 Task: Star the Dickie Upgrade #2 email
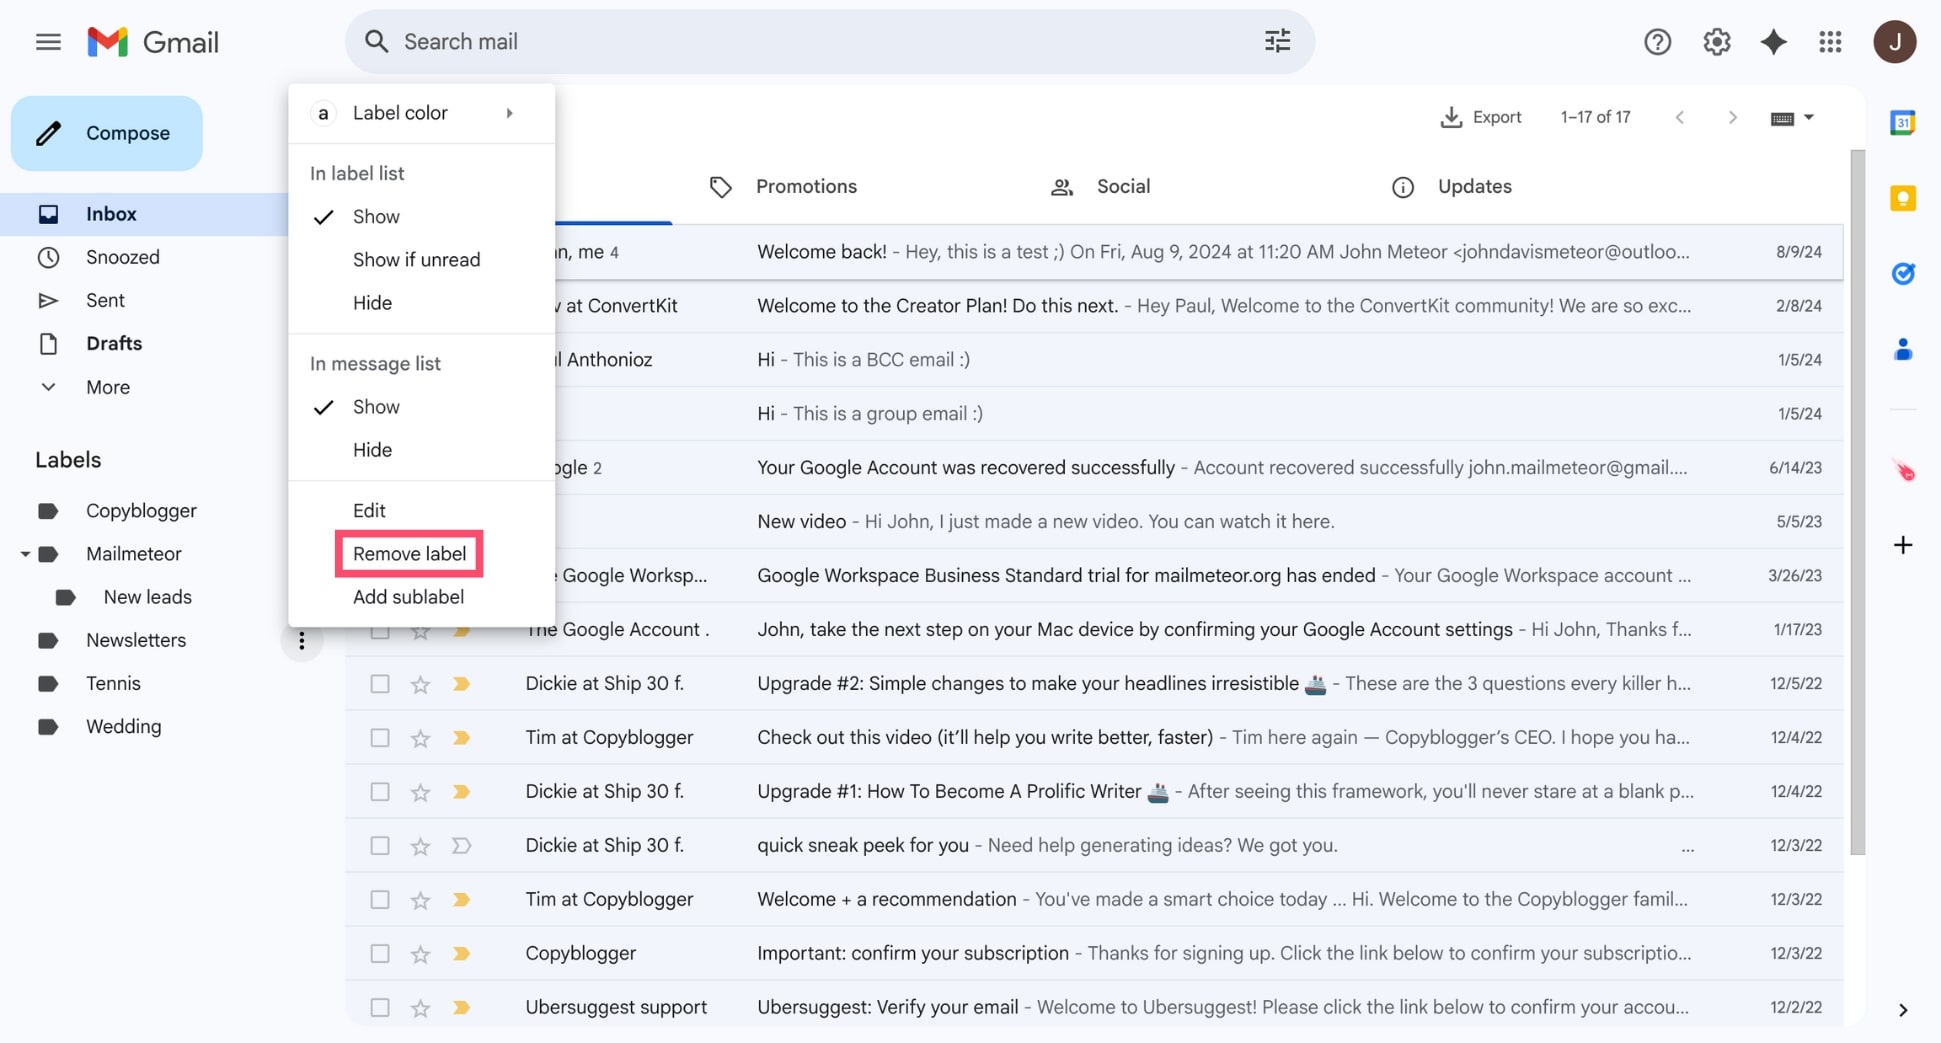coord(420,684)
